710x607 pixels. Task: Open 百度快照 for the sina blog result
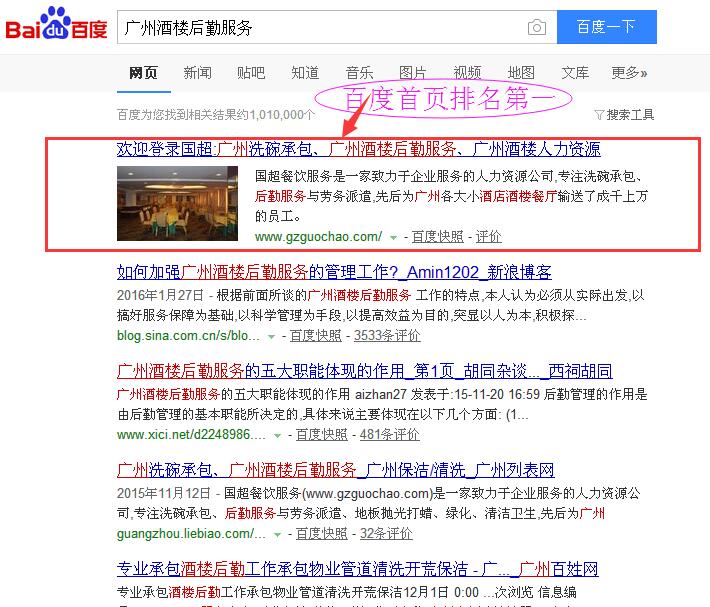(315, 336)
